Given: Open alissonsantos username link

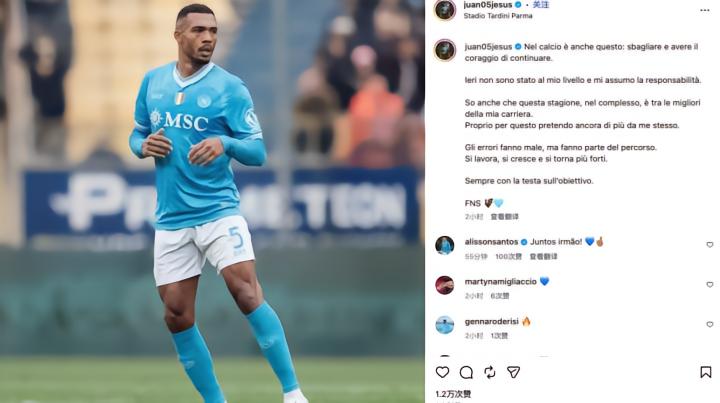Looking at the screenshot, I should [x=491, y=242].
